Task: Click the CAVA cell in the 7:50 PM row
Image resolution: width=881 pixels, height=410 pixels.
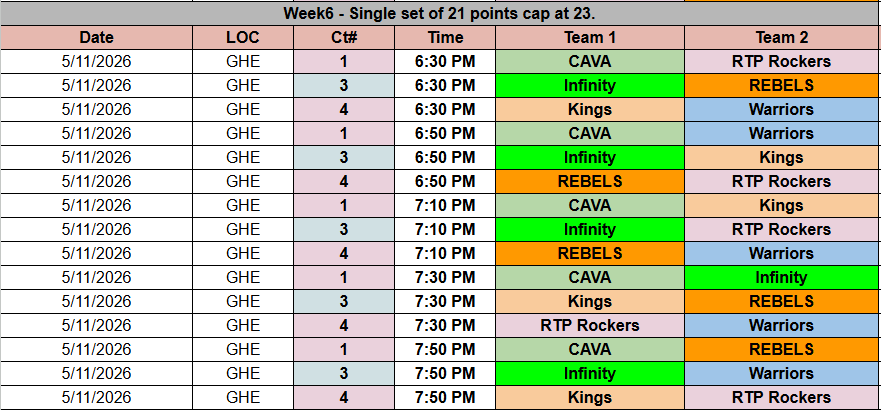Action: pos(590,350)
